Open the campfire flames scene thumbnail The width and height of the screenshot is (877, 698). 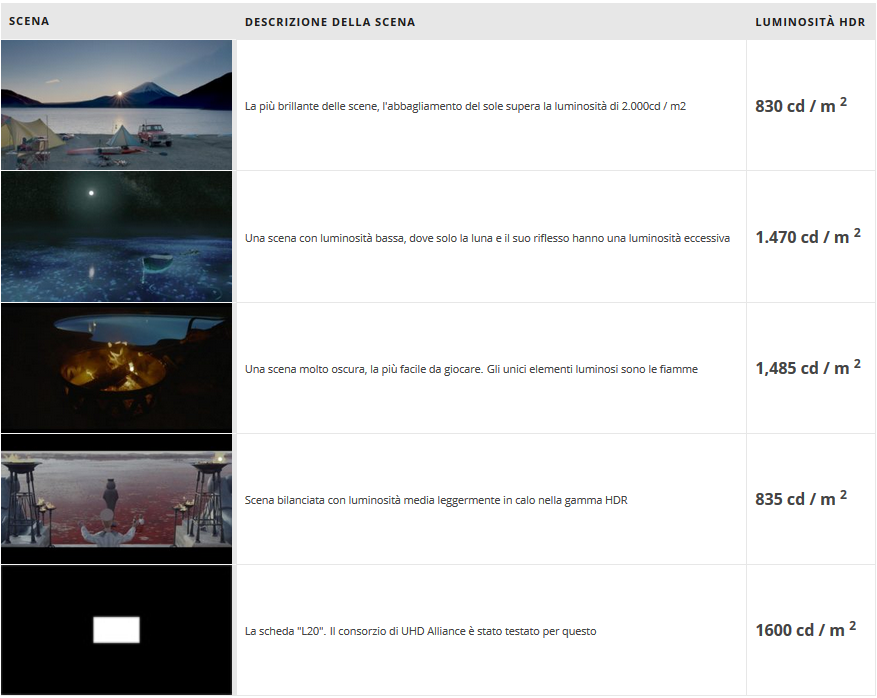point(116,368)
